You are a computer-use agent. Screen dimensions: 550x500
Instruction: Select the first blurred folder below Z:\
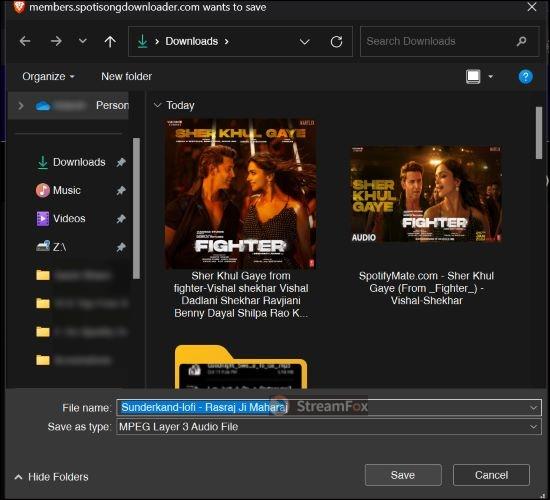tap(74, 275)
